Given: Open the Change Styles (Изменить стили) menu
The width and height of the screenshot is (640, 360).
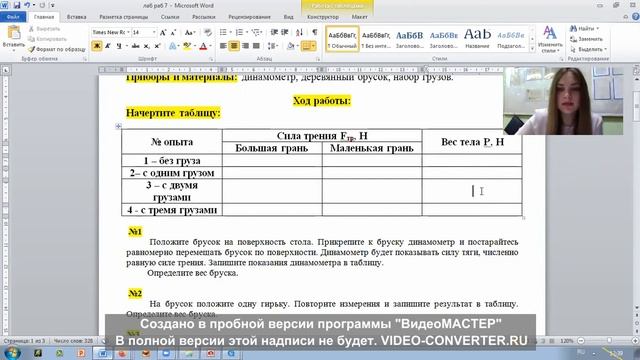Looking at the screenshot, I should [550, 39].
